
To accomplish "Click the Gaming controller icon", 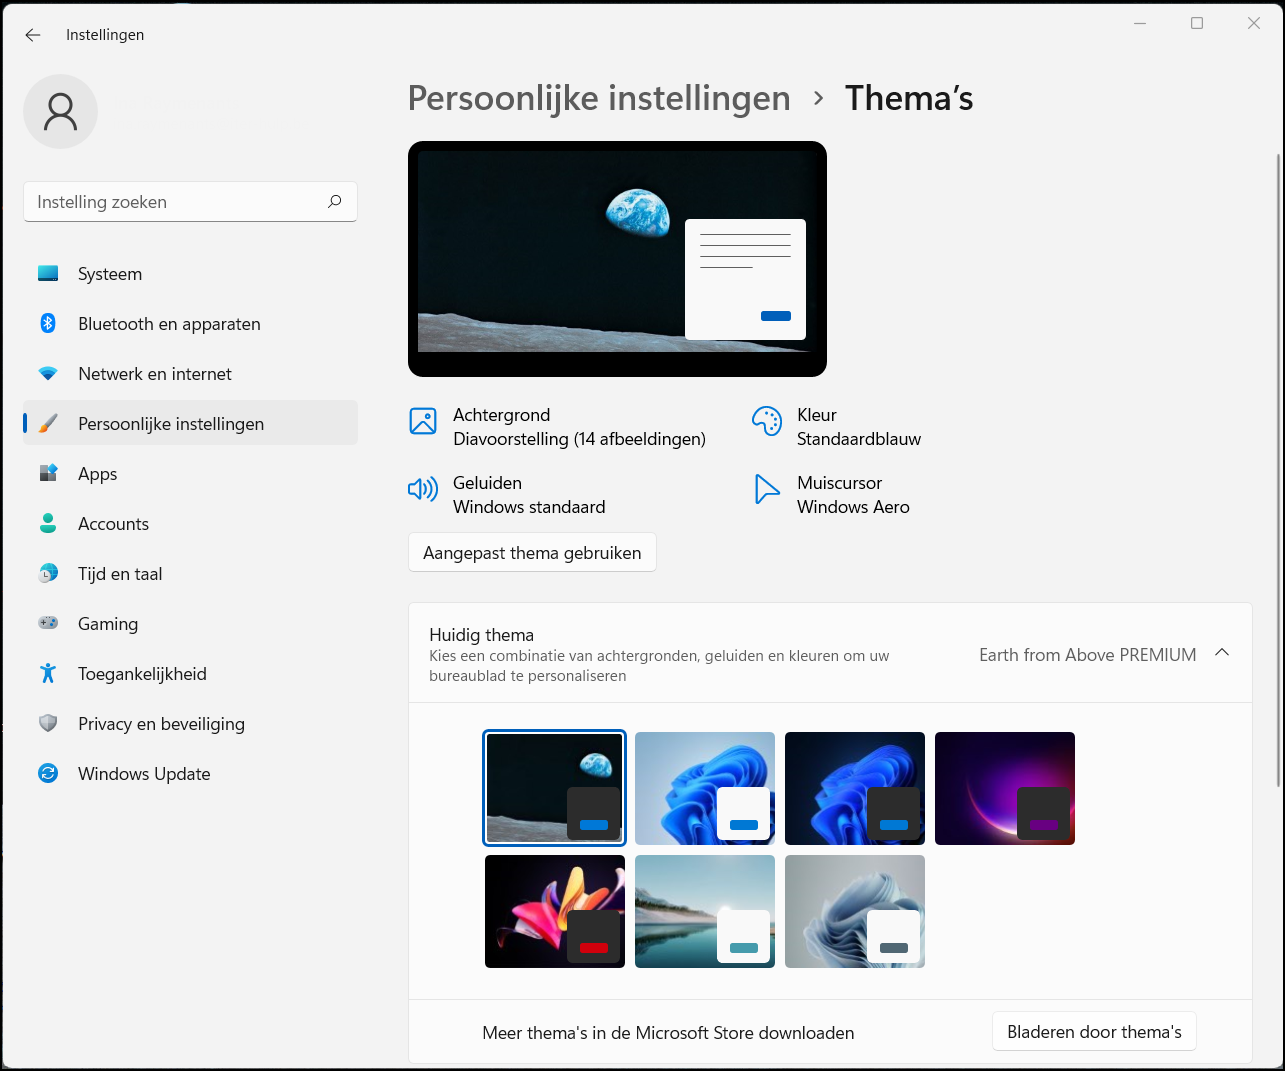I will (x=48, y=623).
